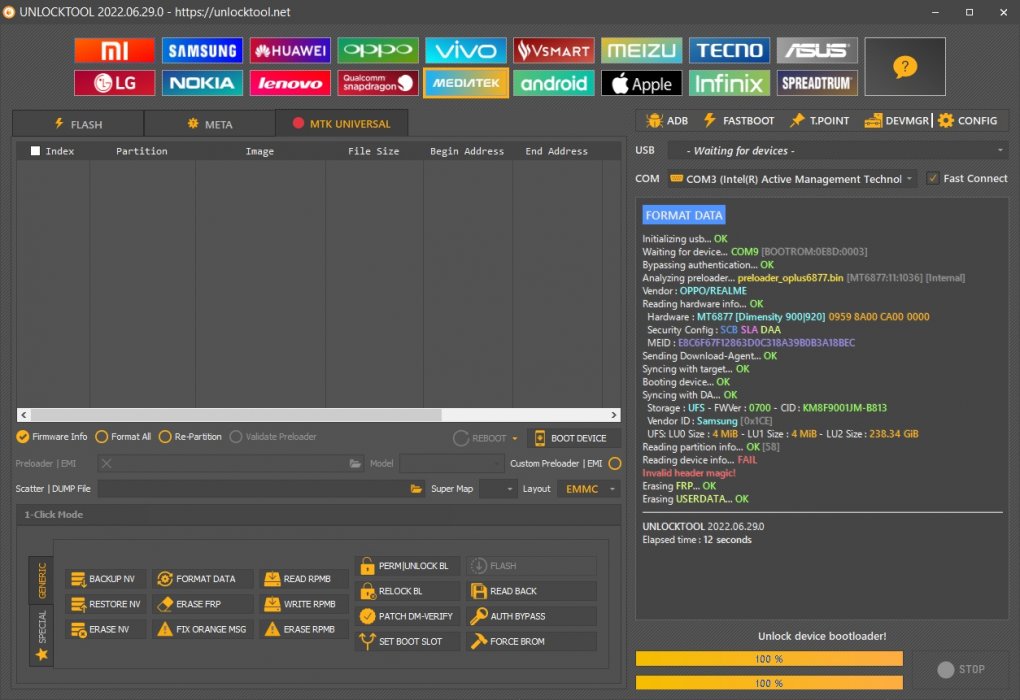Select the Re-Partition radio option

tap(190, 437)
